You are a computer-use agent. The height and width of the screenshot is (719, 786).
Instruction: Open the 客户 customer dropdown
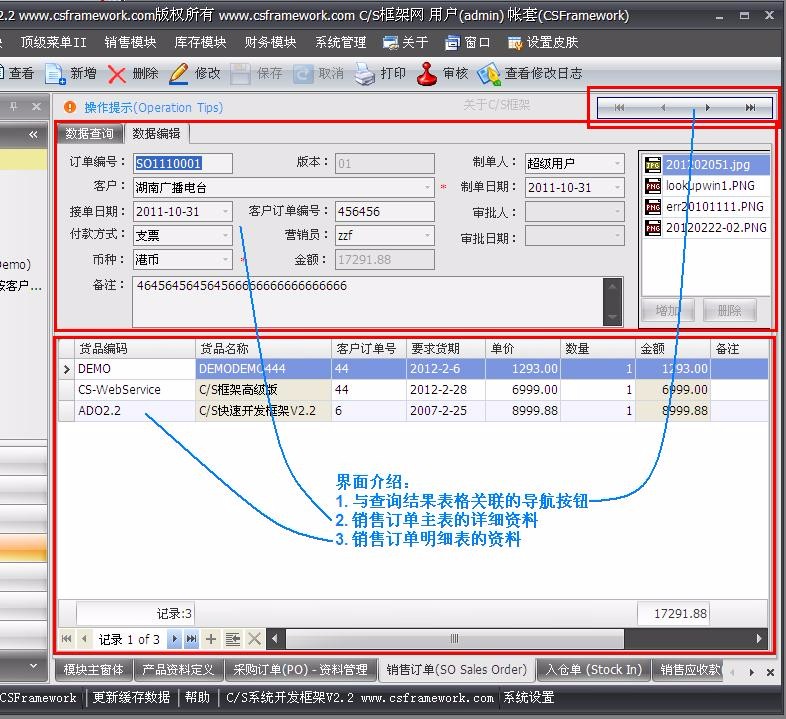428,188
